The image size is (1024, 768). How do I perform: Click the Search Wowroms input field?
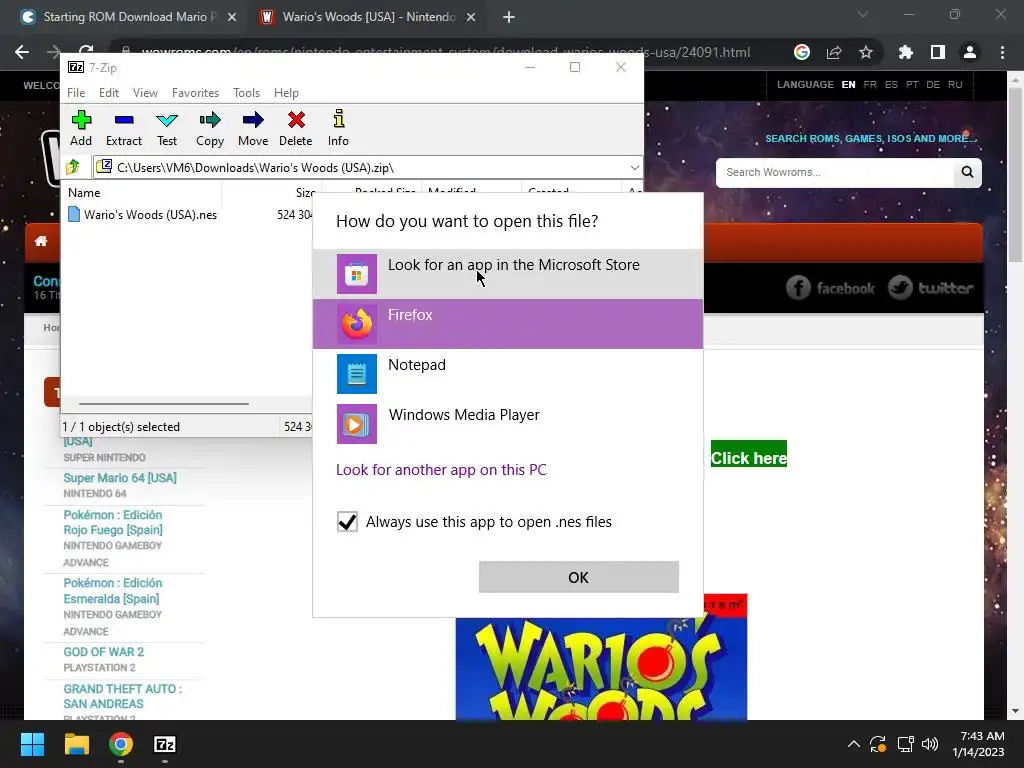(x=835, y=172)
